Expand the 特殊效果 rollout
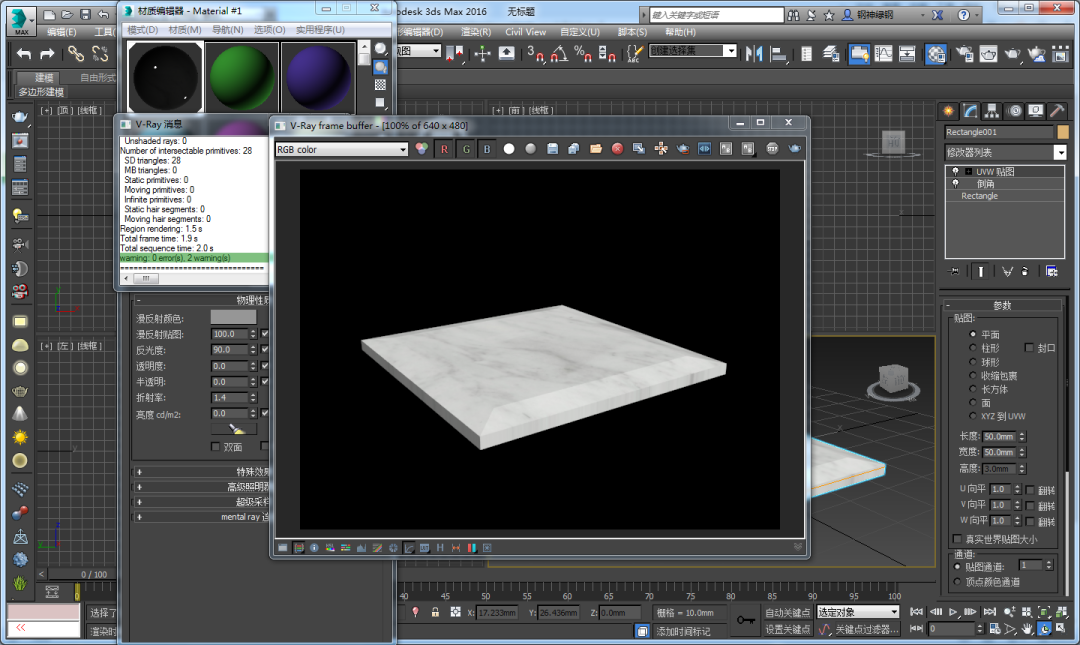 pyautogui.click(x=200, y=472)
